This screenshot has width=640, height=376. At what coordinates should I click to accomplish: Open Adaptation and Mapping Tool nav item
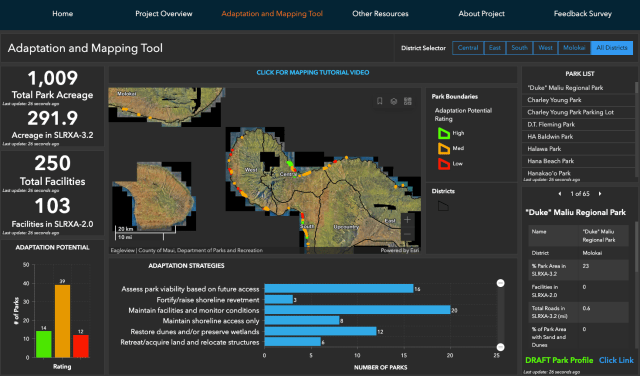[272, 13]
